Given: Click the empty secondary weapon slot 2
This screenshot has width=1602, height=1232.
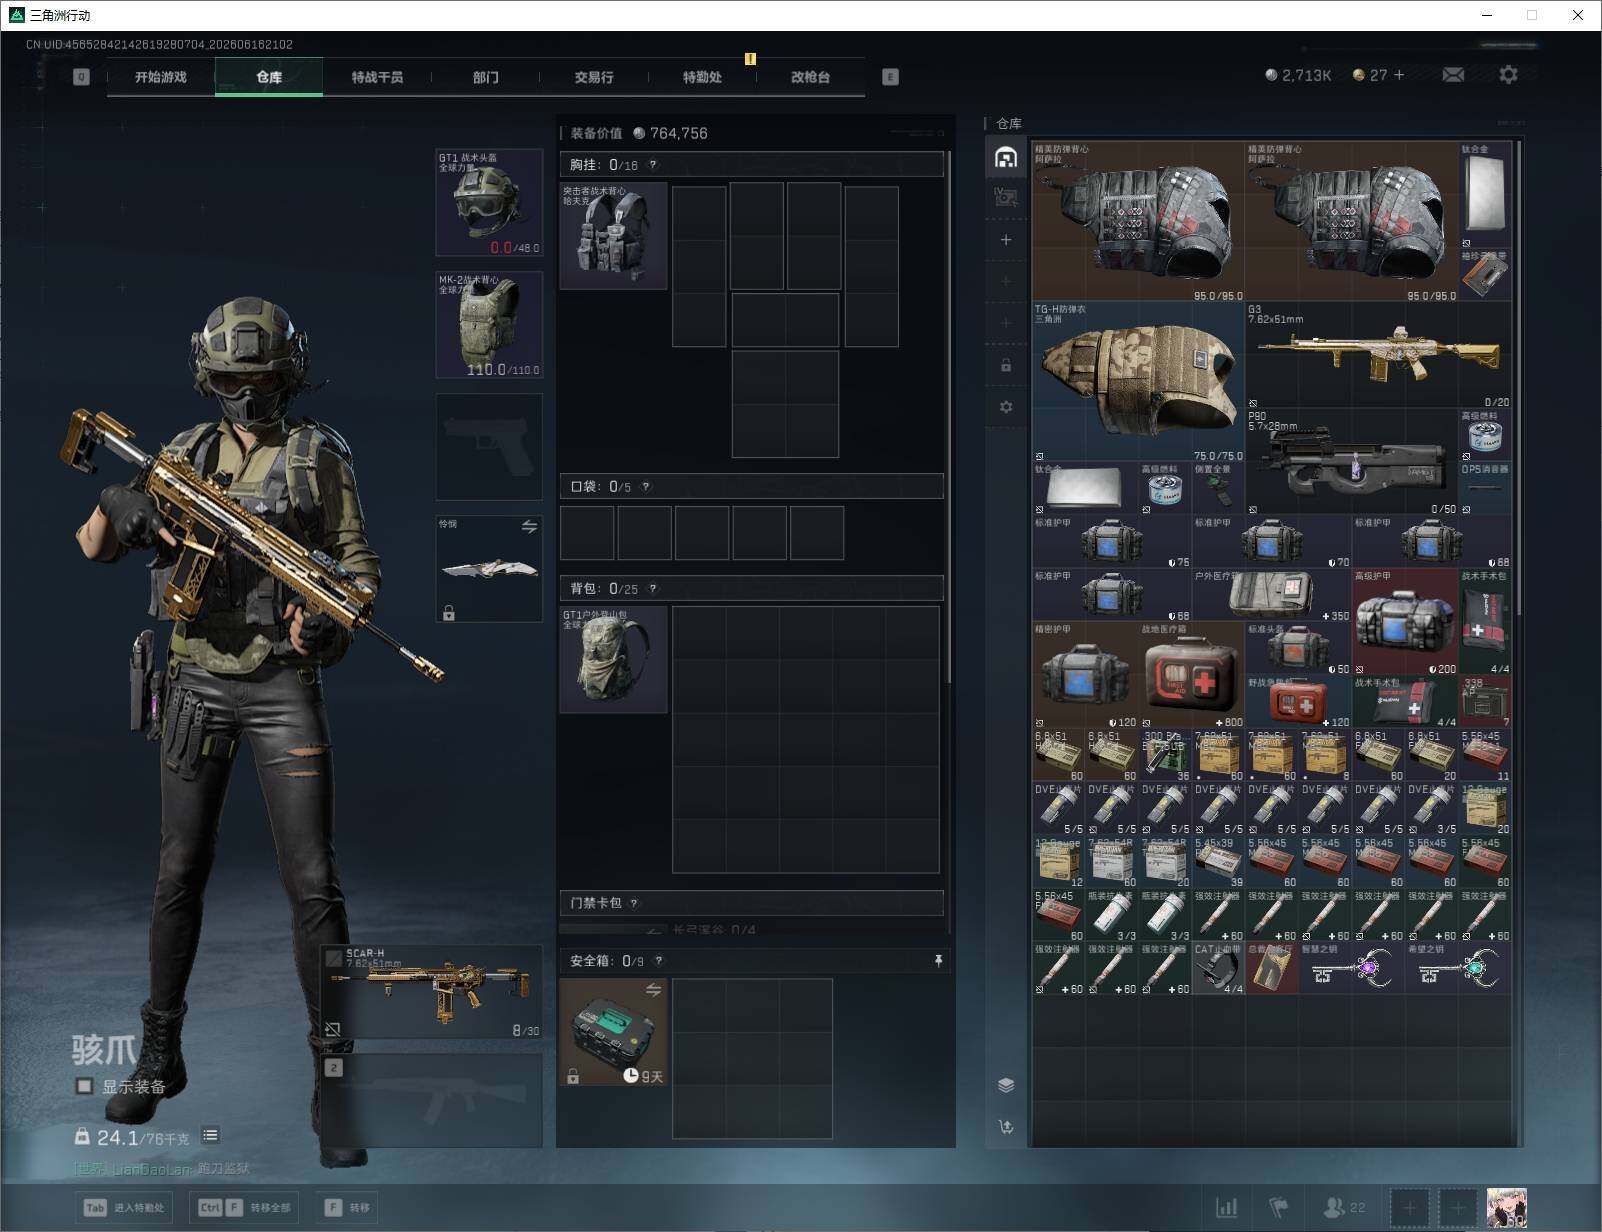Looking at the screenshot, I should click(x=432, y=1100).
